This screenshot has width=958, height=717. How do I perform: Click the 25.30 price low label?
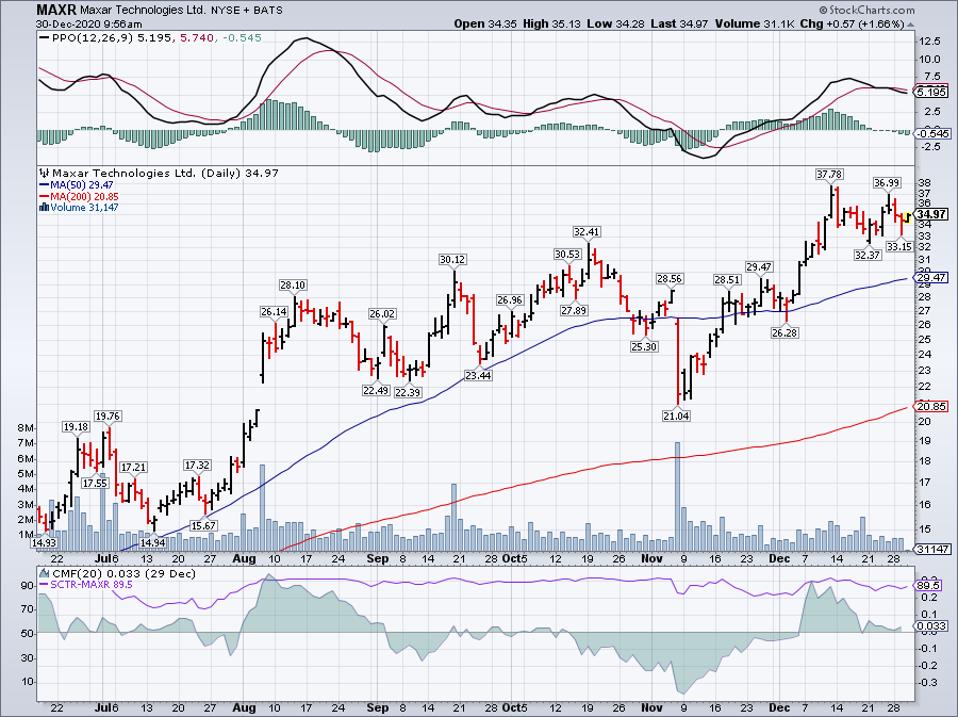tap(644, 346)
